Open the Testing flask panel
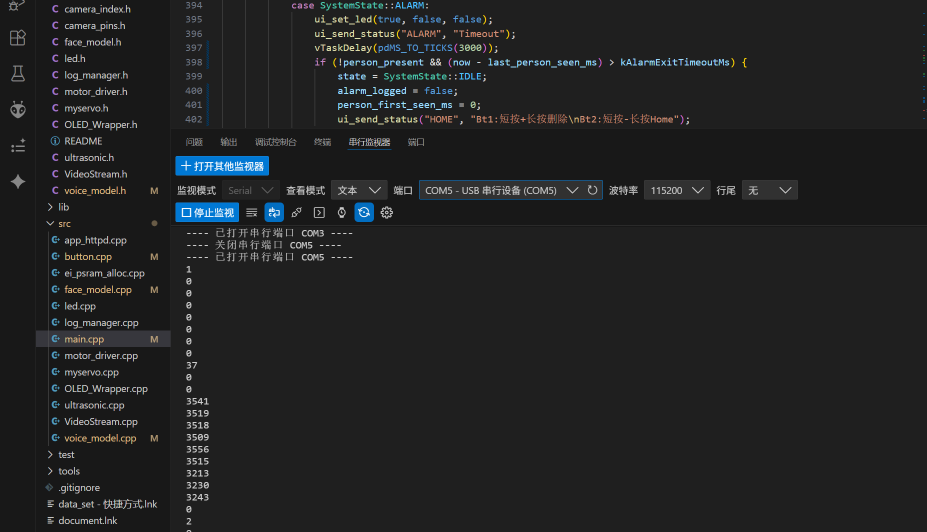 pyautogui.click(x=17, y=74)
